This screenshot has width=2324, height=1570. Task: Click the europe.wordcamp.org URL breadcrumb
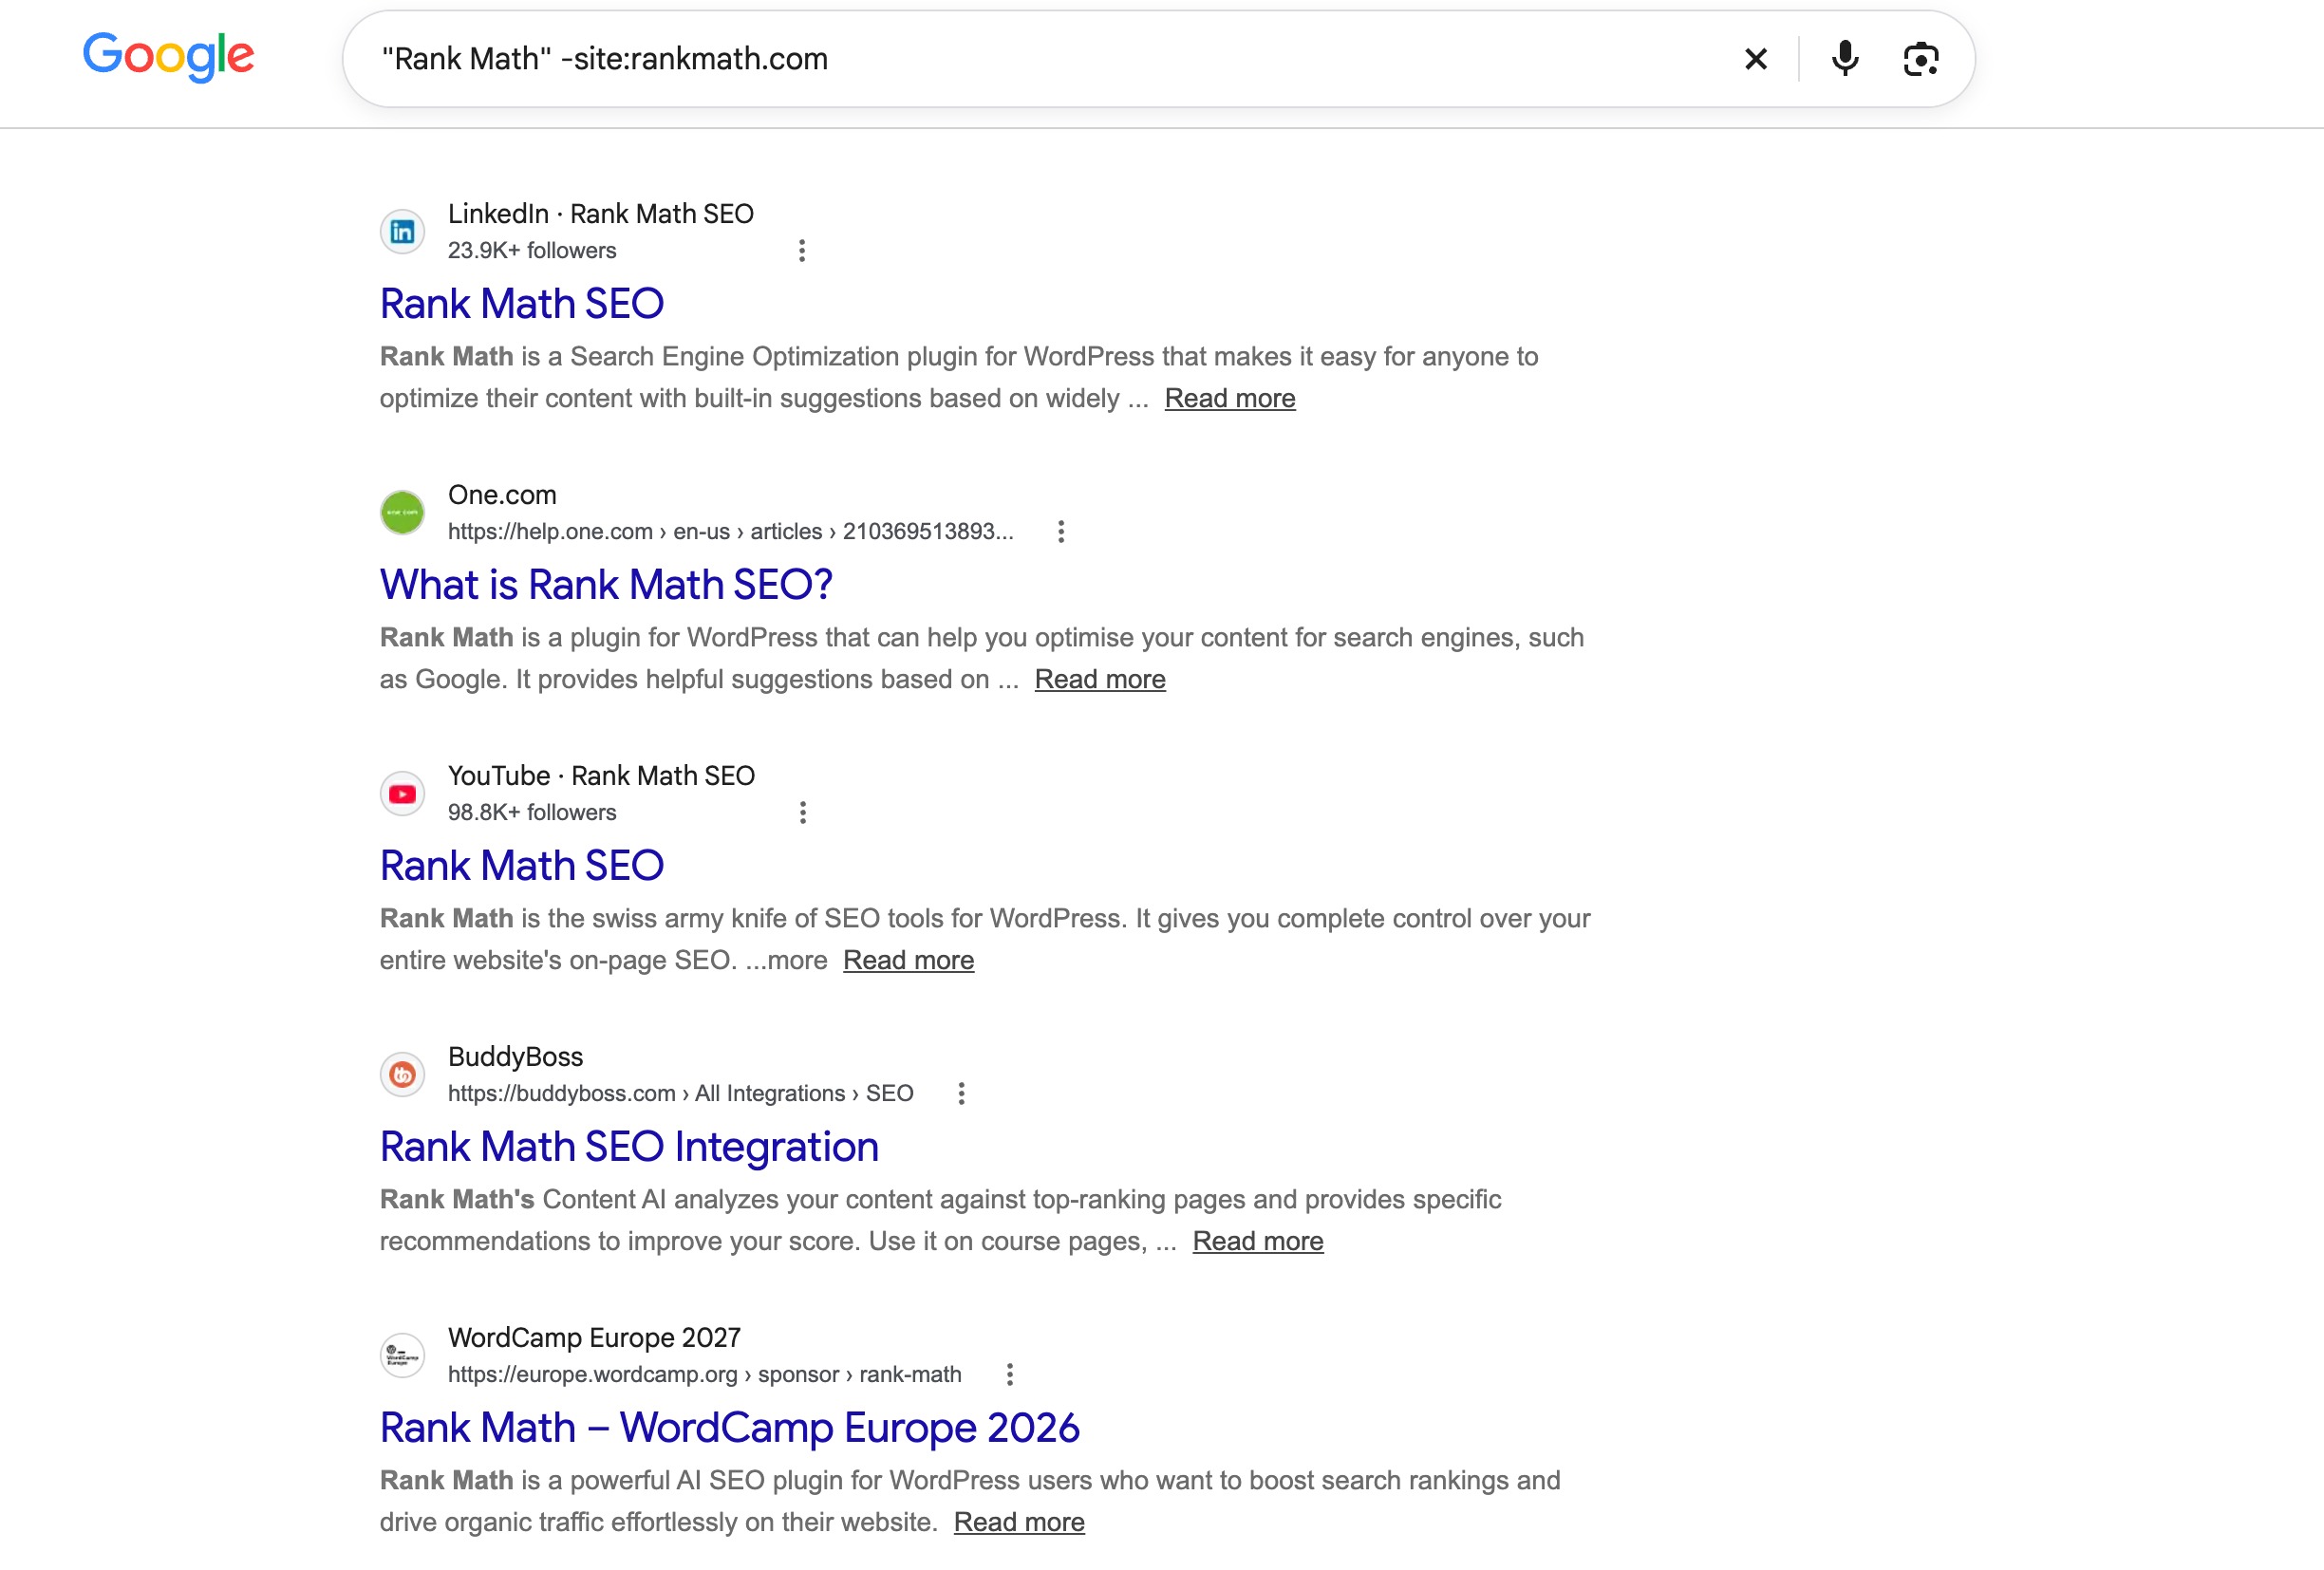pos(704,1375)
